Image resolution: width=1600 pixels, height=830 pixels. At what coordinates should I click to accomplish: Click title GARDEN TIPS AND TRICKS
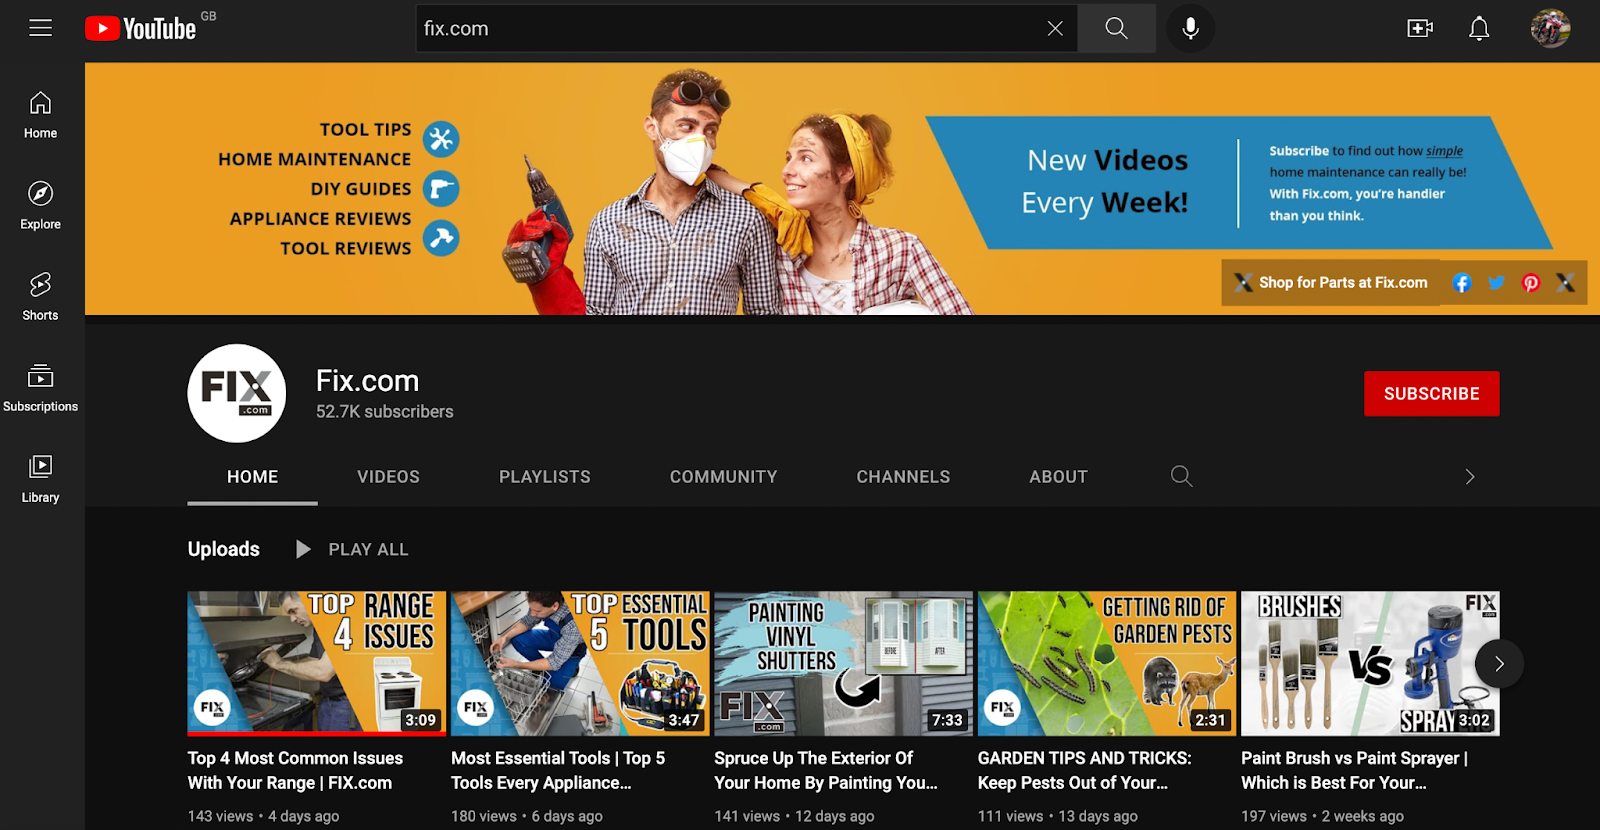point(1085,770)
